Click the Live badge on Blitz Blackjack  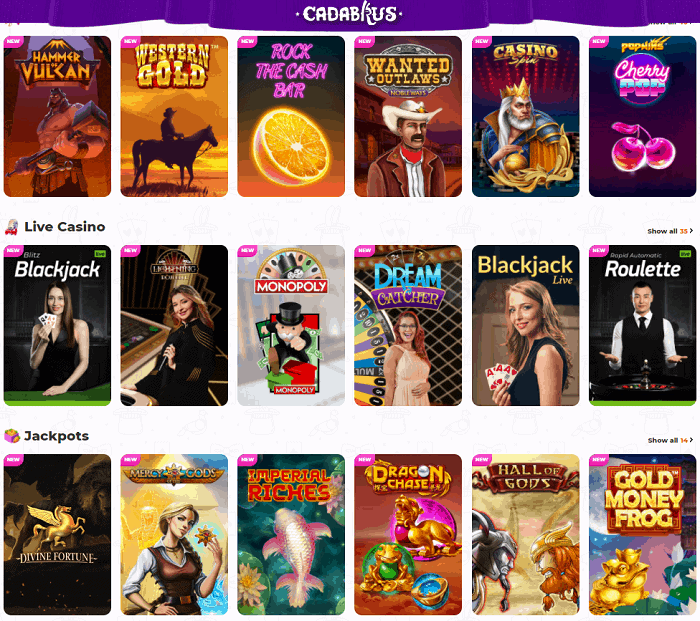(x=100, y=254)
